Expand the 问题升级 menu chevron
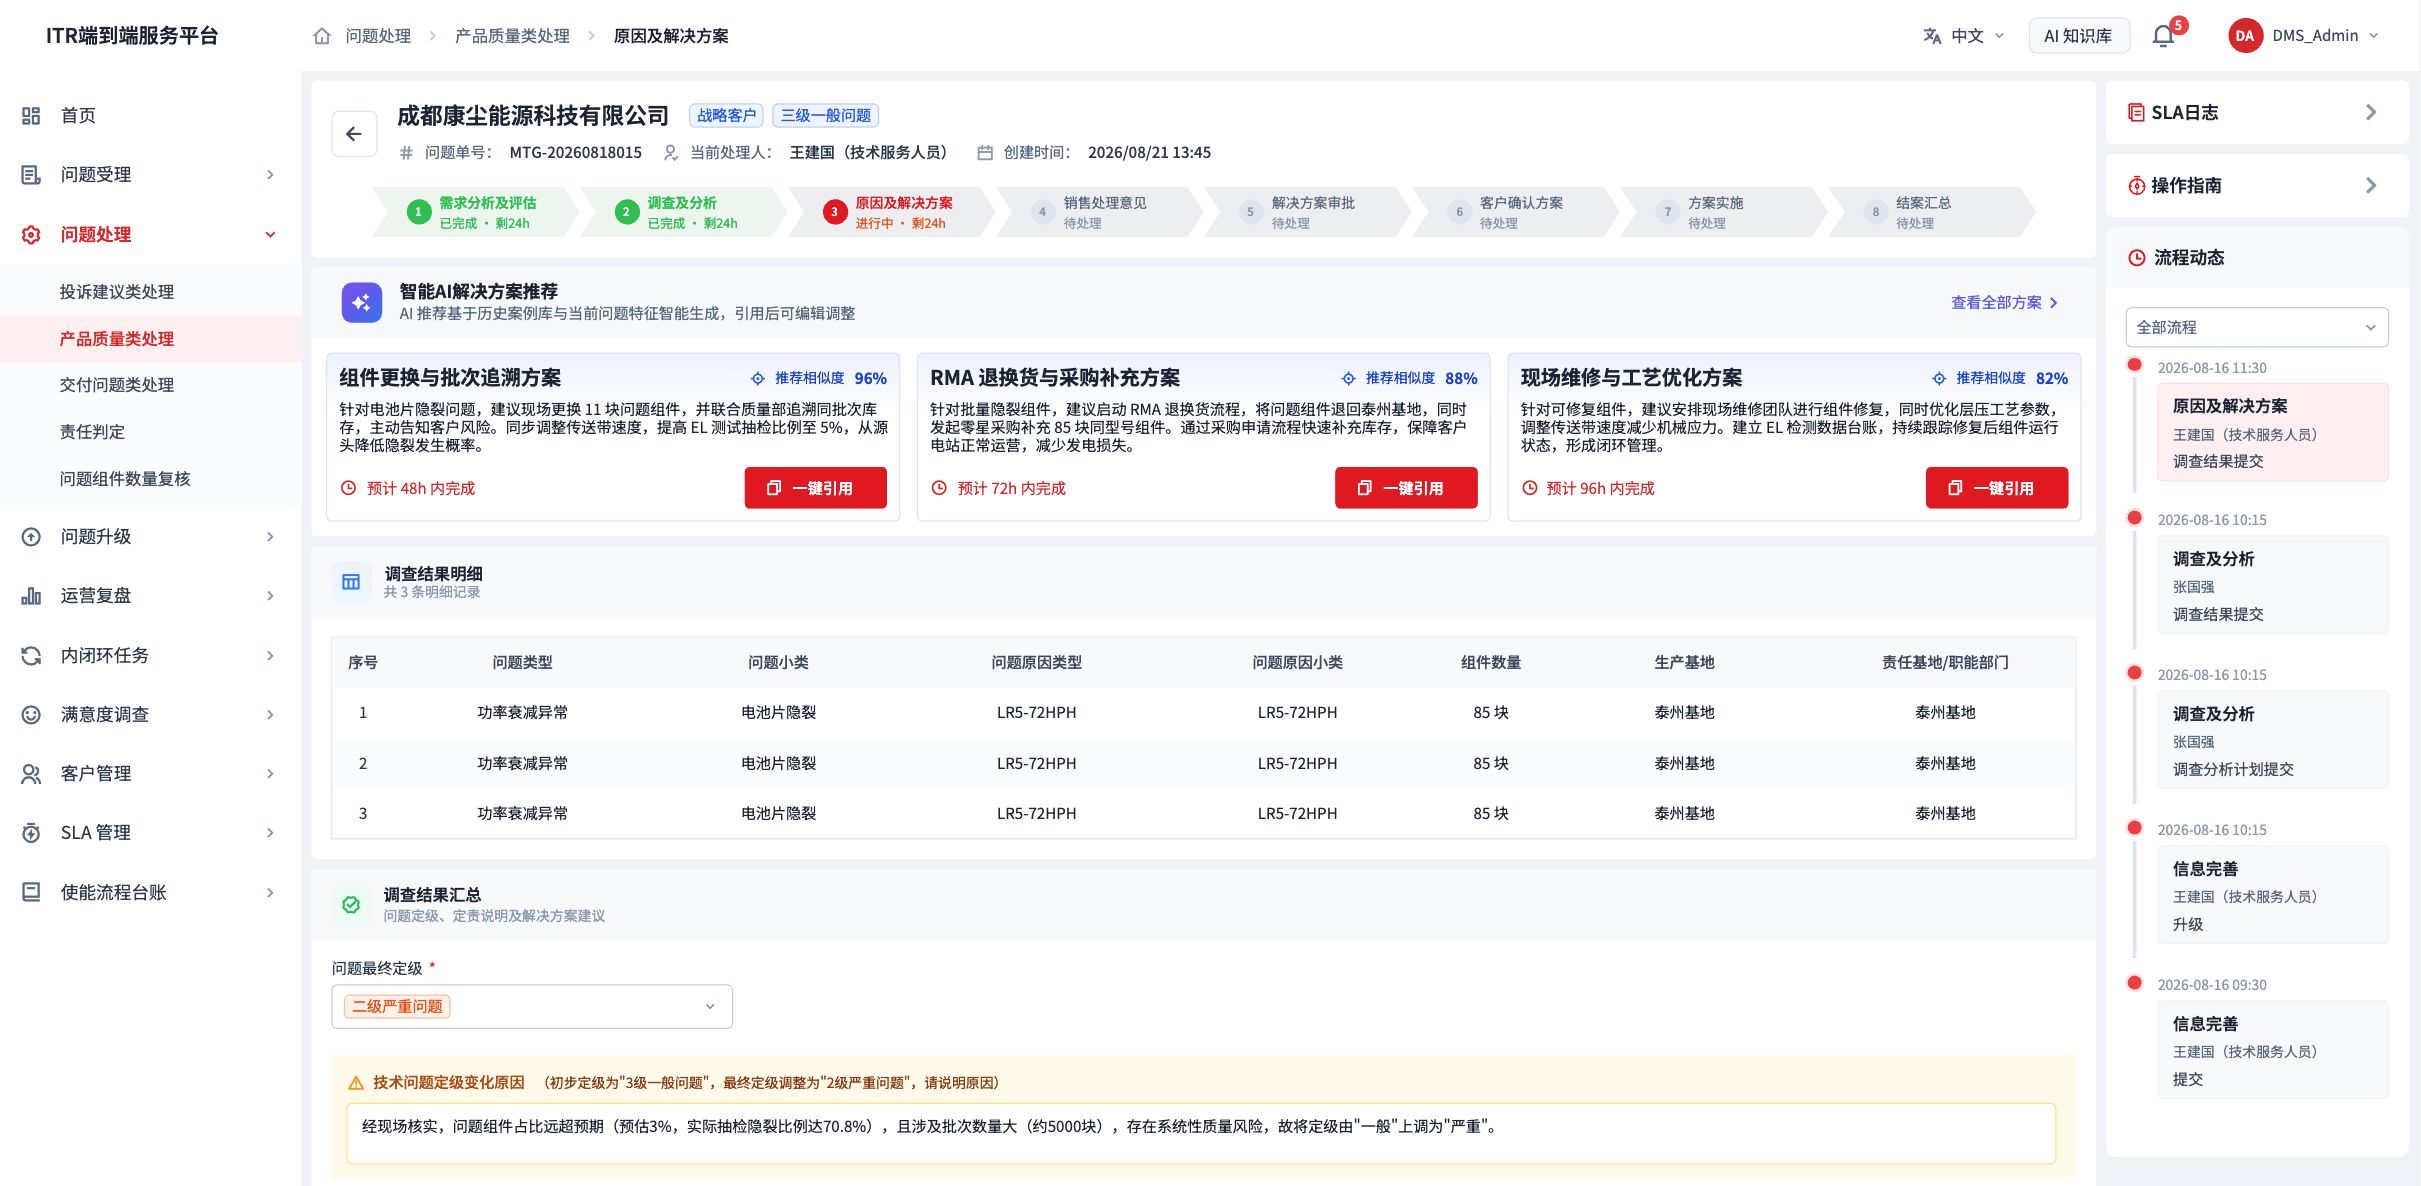This screenshot has width=2421, height=1186. [x=270, y=537]
